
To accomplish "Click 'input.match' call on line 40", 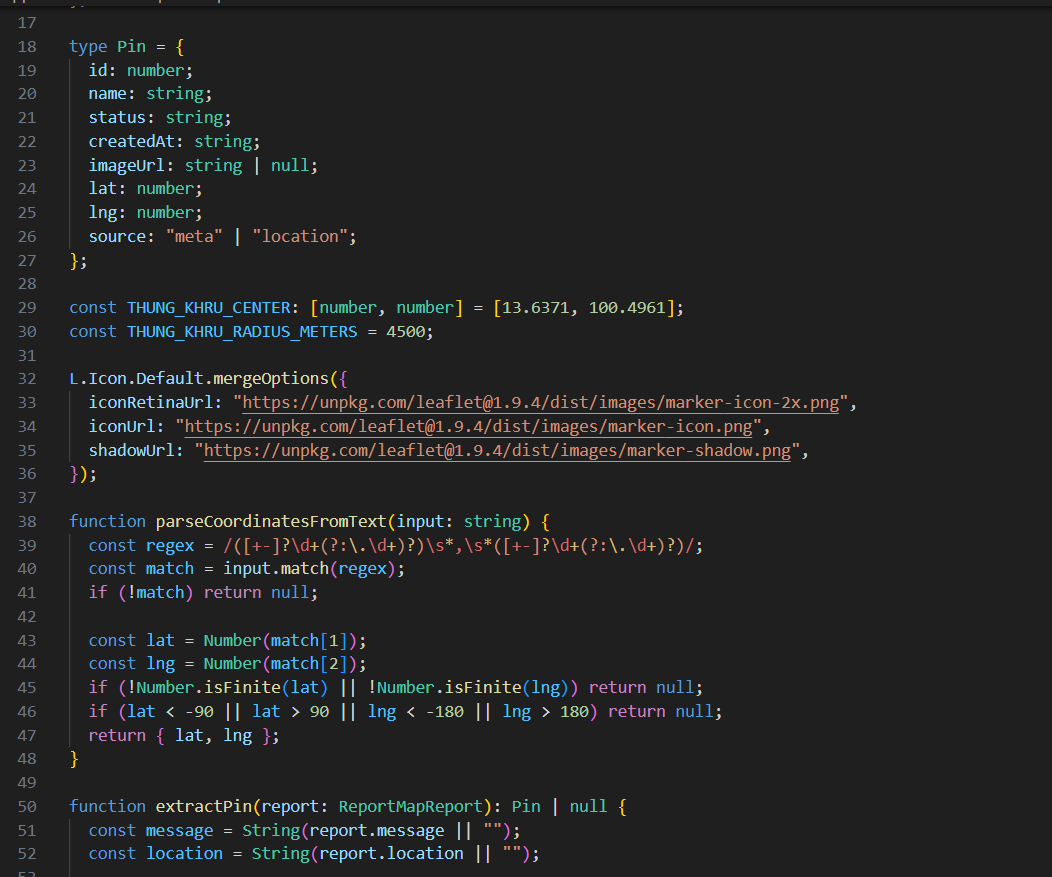I will (276, 569).
